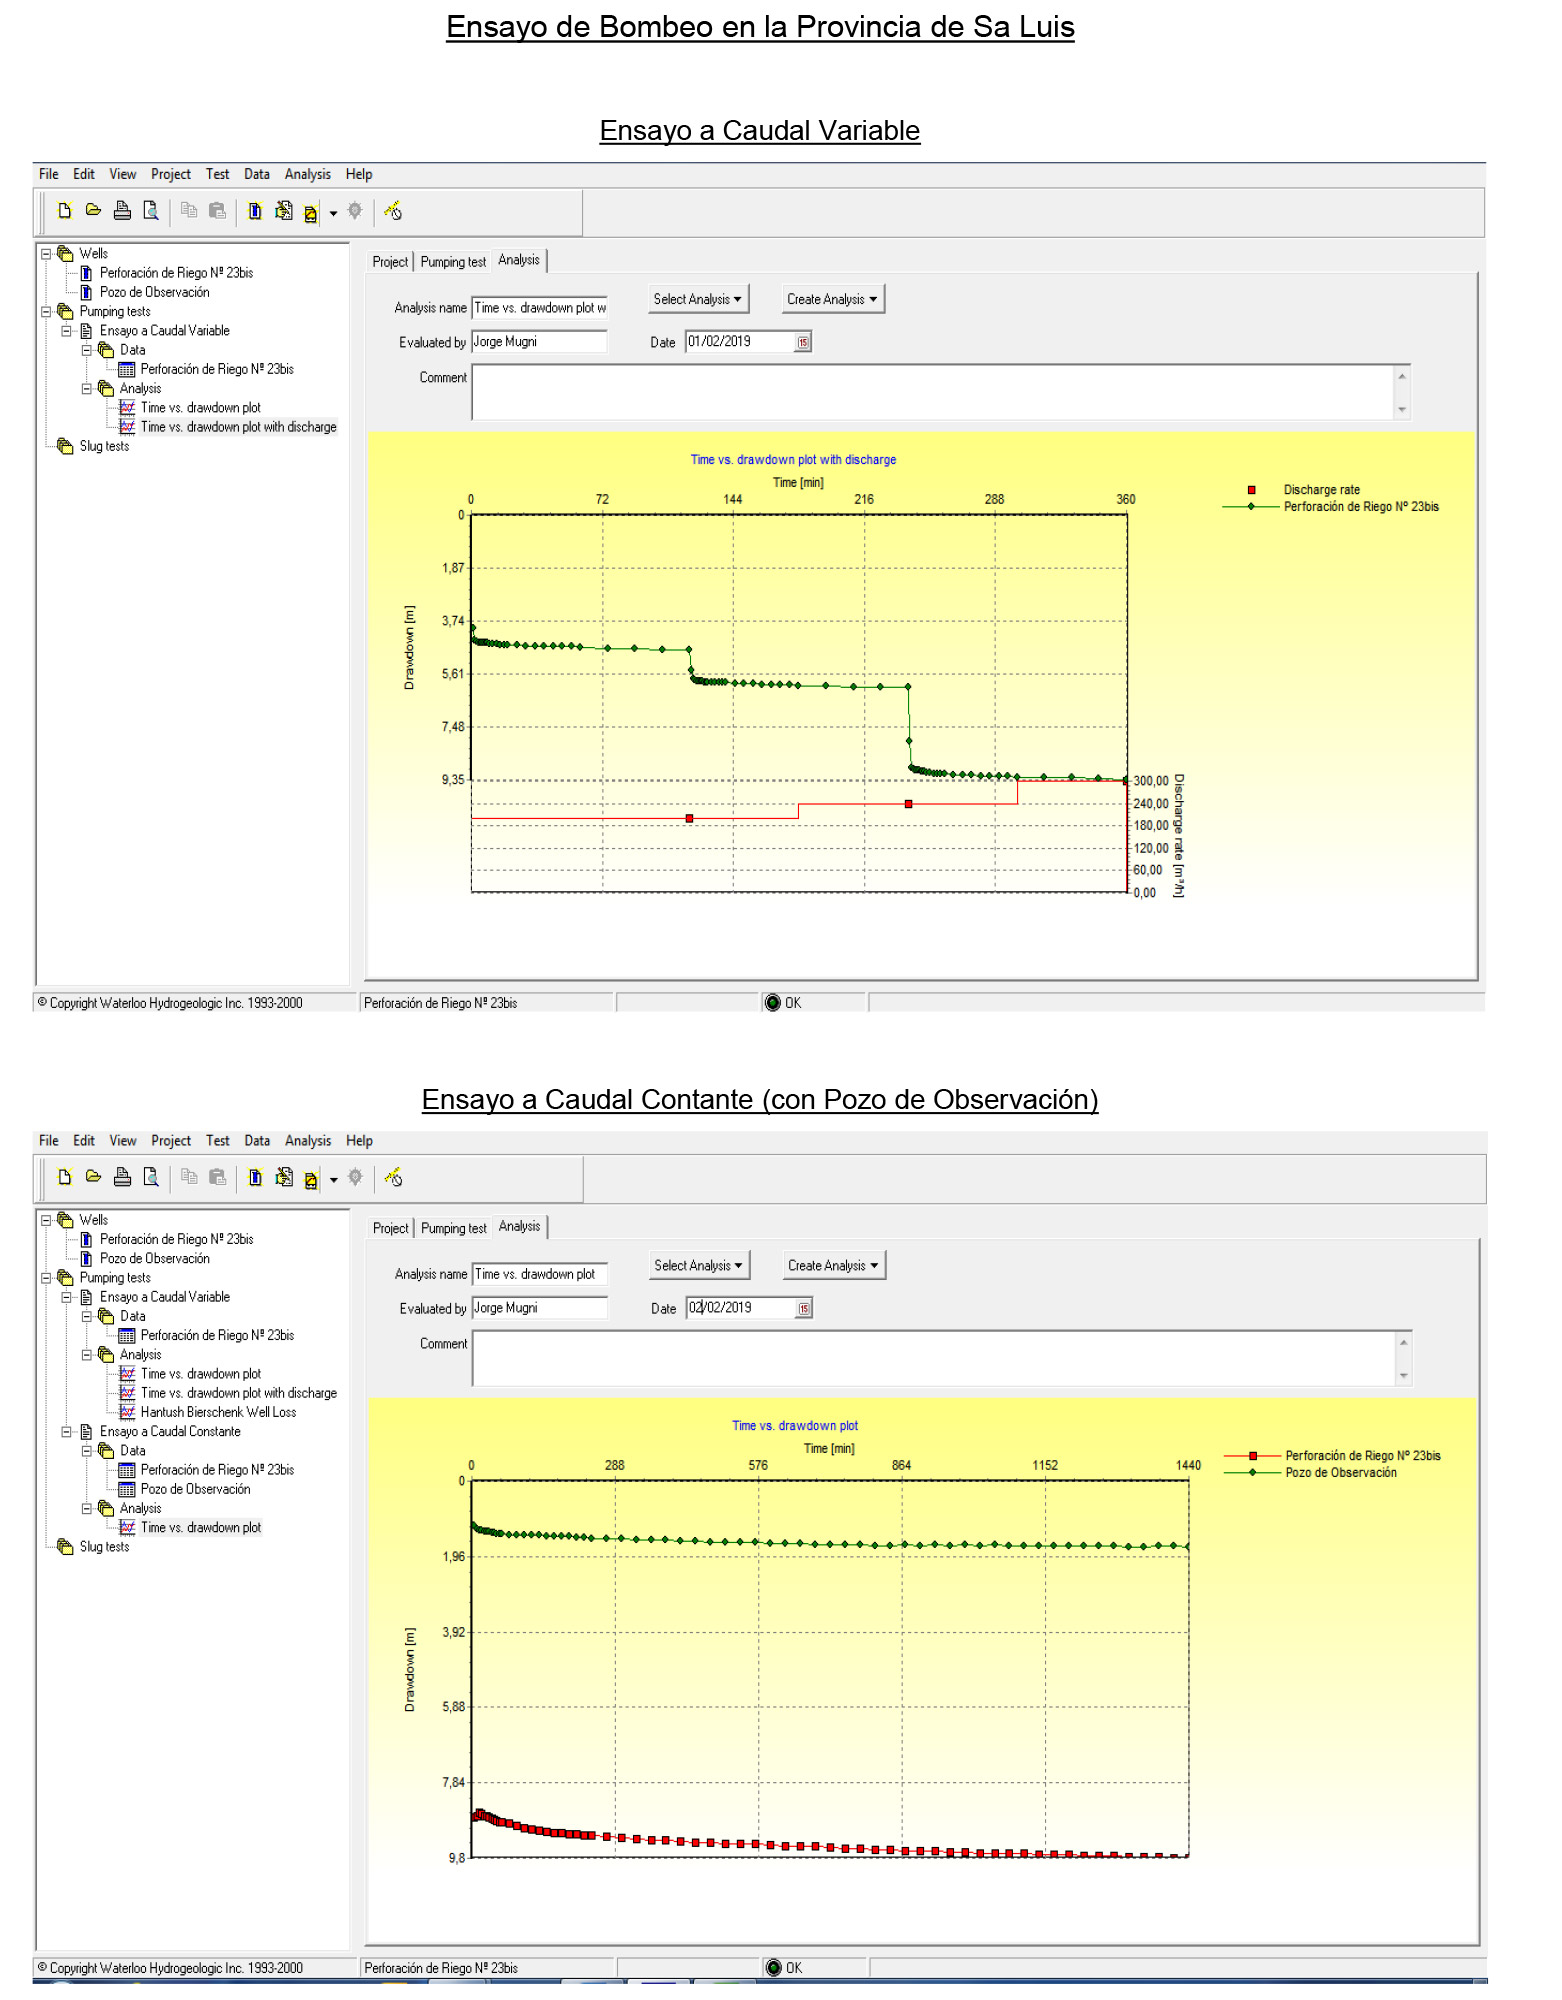The height and width of the screenshot is (2000, 1562).
Task: Open Edit menu in Caudal Variable window
Action: point(84,174)
